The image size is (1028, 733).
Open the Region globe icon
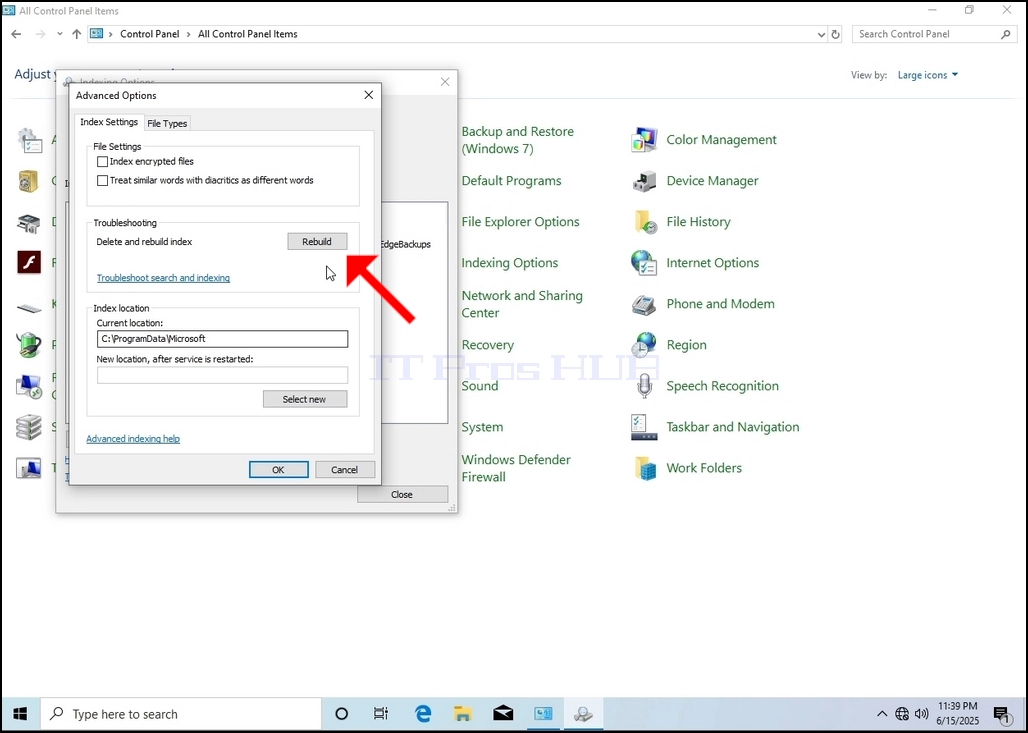coord(644,345)
